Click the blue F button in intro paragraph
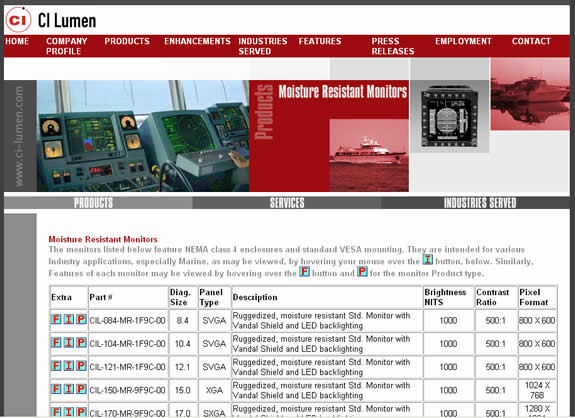The image size is (575, 418). click(304, 272)
